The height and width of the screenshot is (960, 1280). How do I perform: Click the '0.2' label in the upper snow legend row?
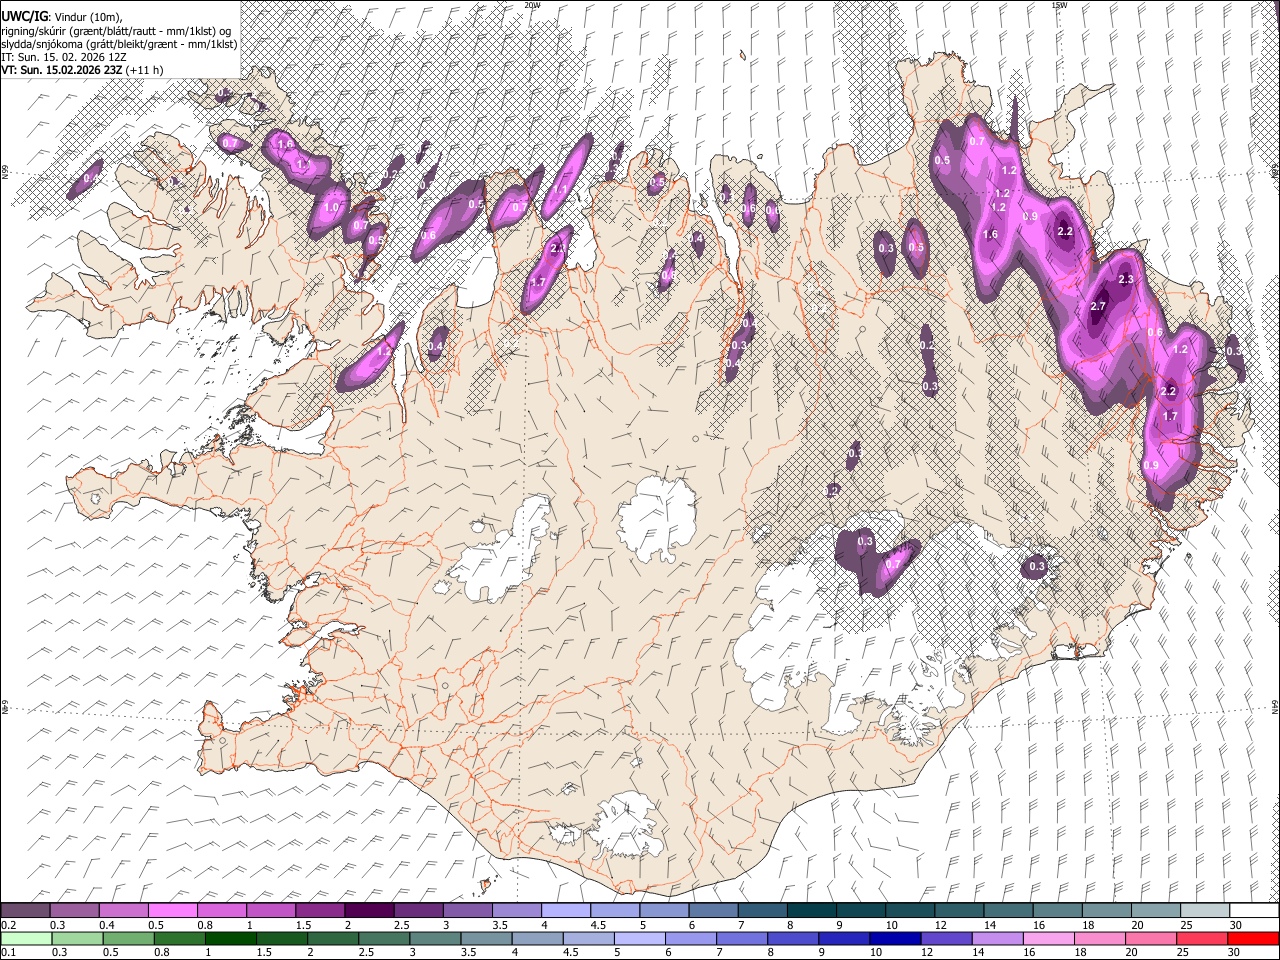8,925
